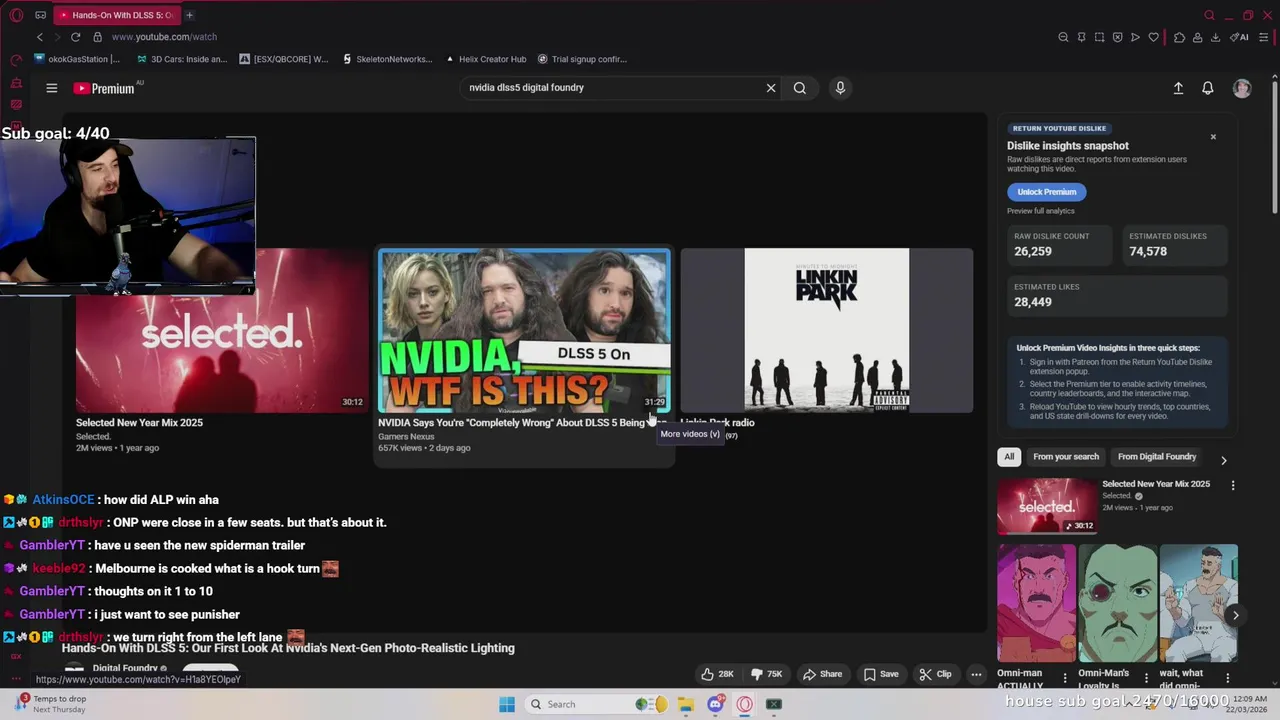Viewport: 1280px width, 720px height.
Task: Click the browser zoom-out magnifier icon
Action: tap(1063, 37)
